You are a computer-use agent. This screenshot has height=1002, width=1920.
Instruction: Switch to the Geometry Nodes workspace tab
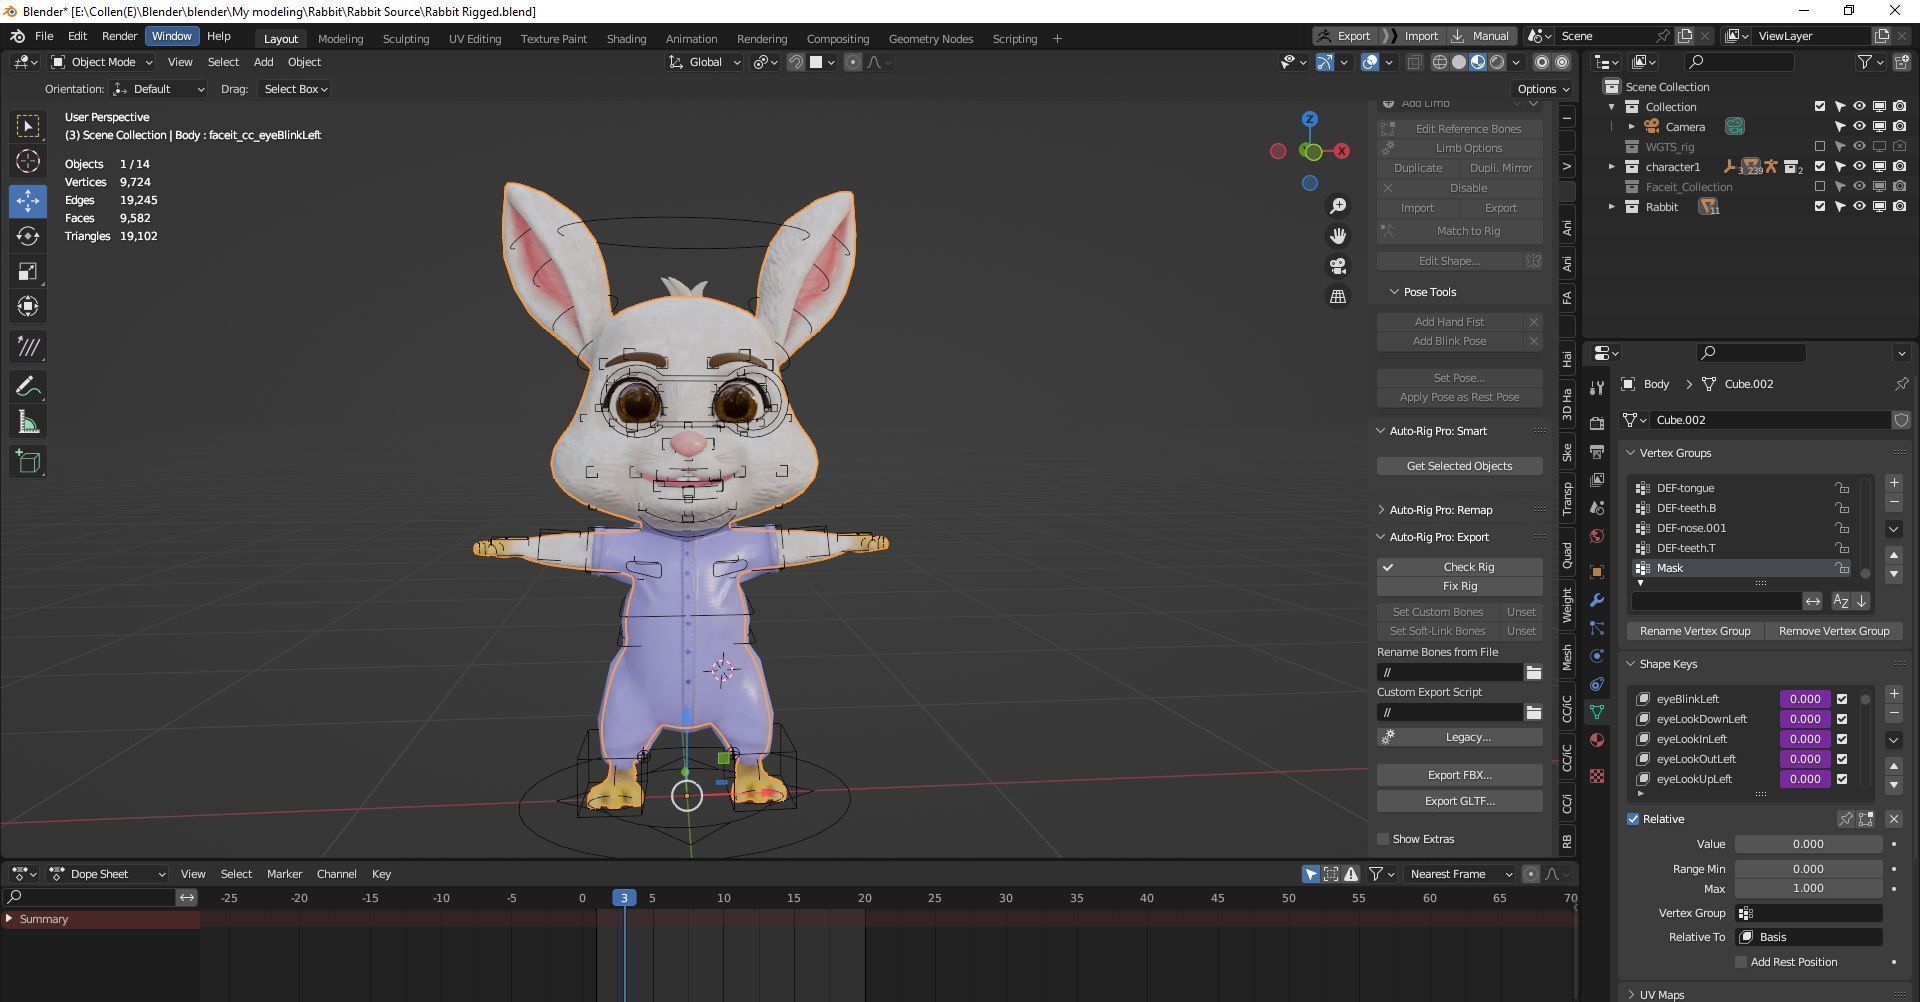tap(930, 39)
